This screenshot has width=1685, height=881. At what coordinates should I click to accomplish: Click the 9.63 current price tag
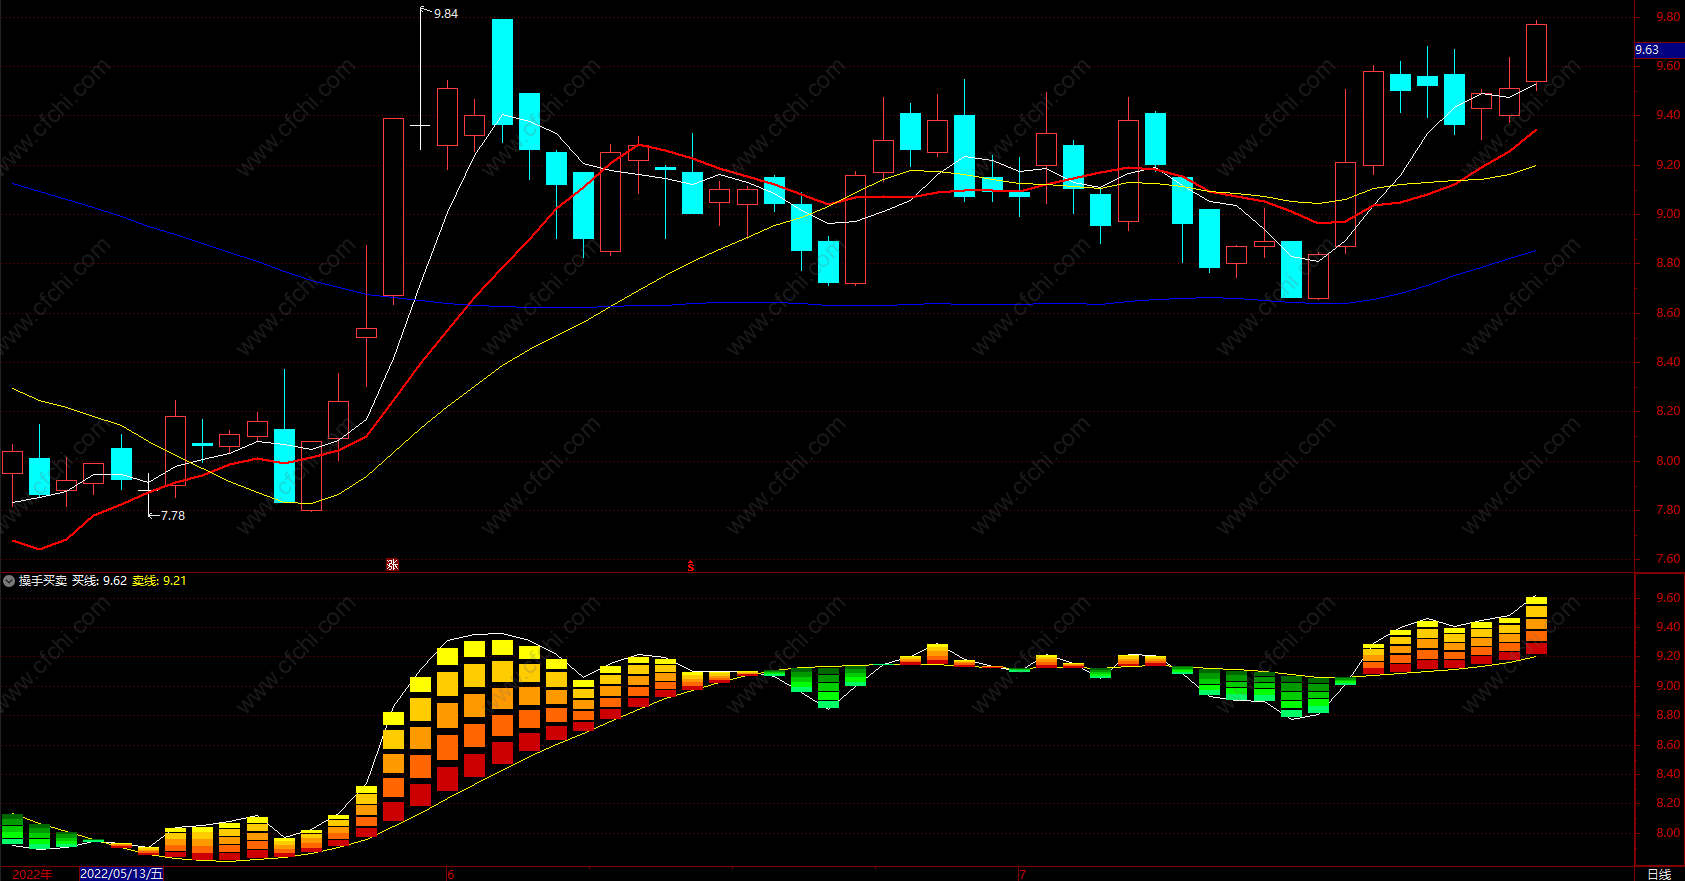1658,50
